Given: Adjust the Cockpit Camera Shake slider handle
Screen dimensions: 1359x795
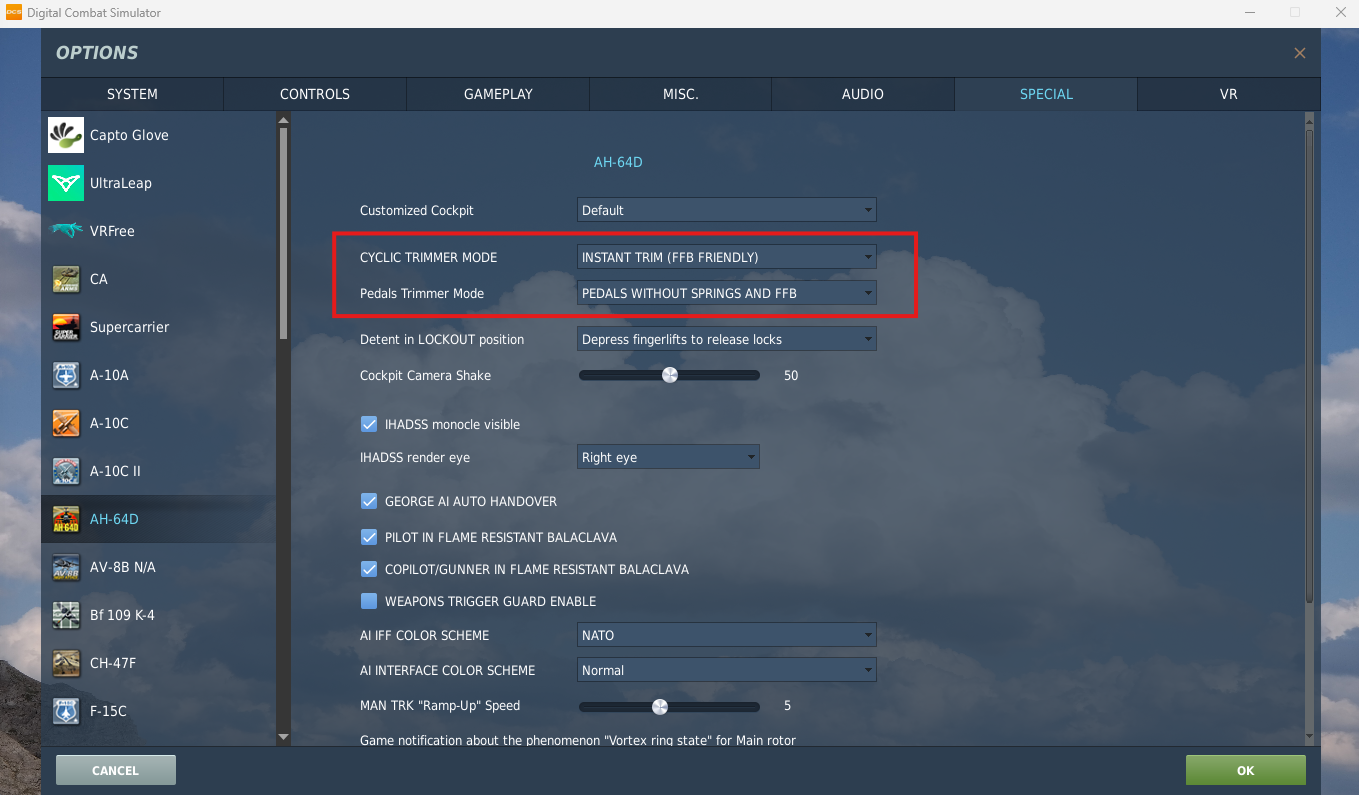Looking at the screenshot, I should point(670,375).
